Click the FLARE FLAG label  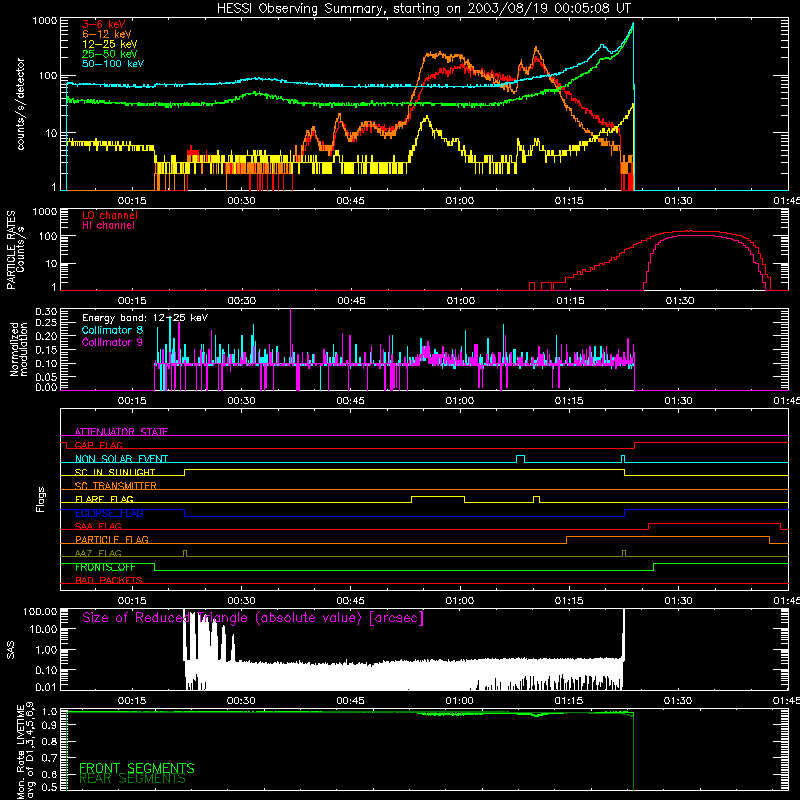click(x=104, y=499)
